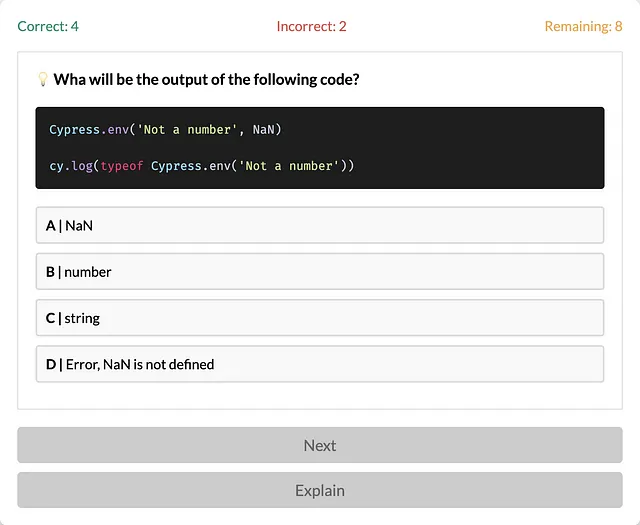Click the Remaining: 8 counter
The image size is (640, 525).
pos(583,26)
